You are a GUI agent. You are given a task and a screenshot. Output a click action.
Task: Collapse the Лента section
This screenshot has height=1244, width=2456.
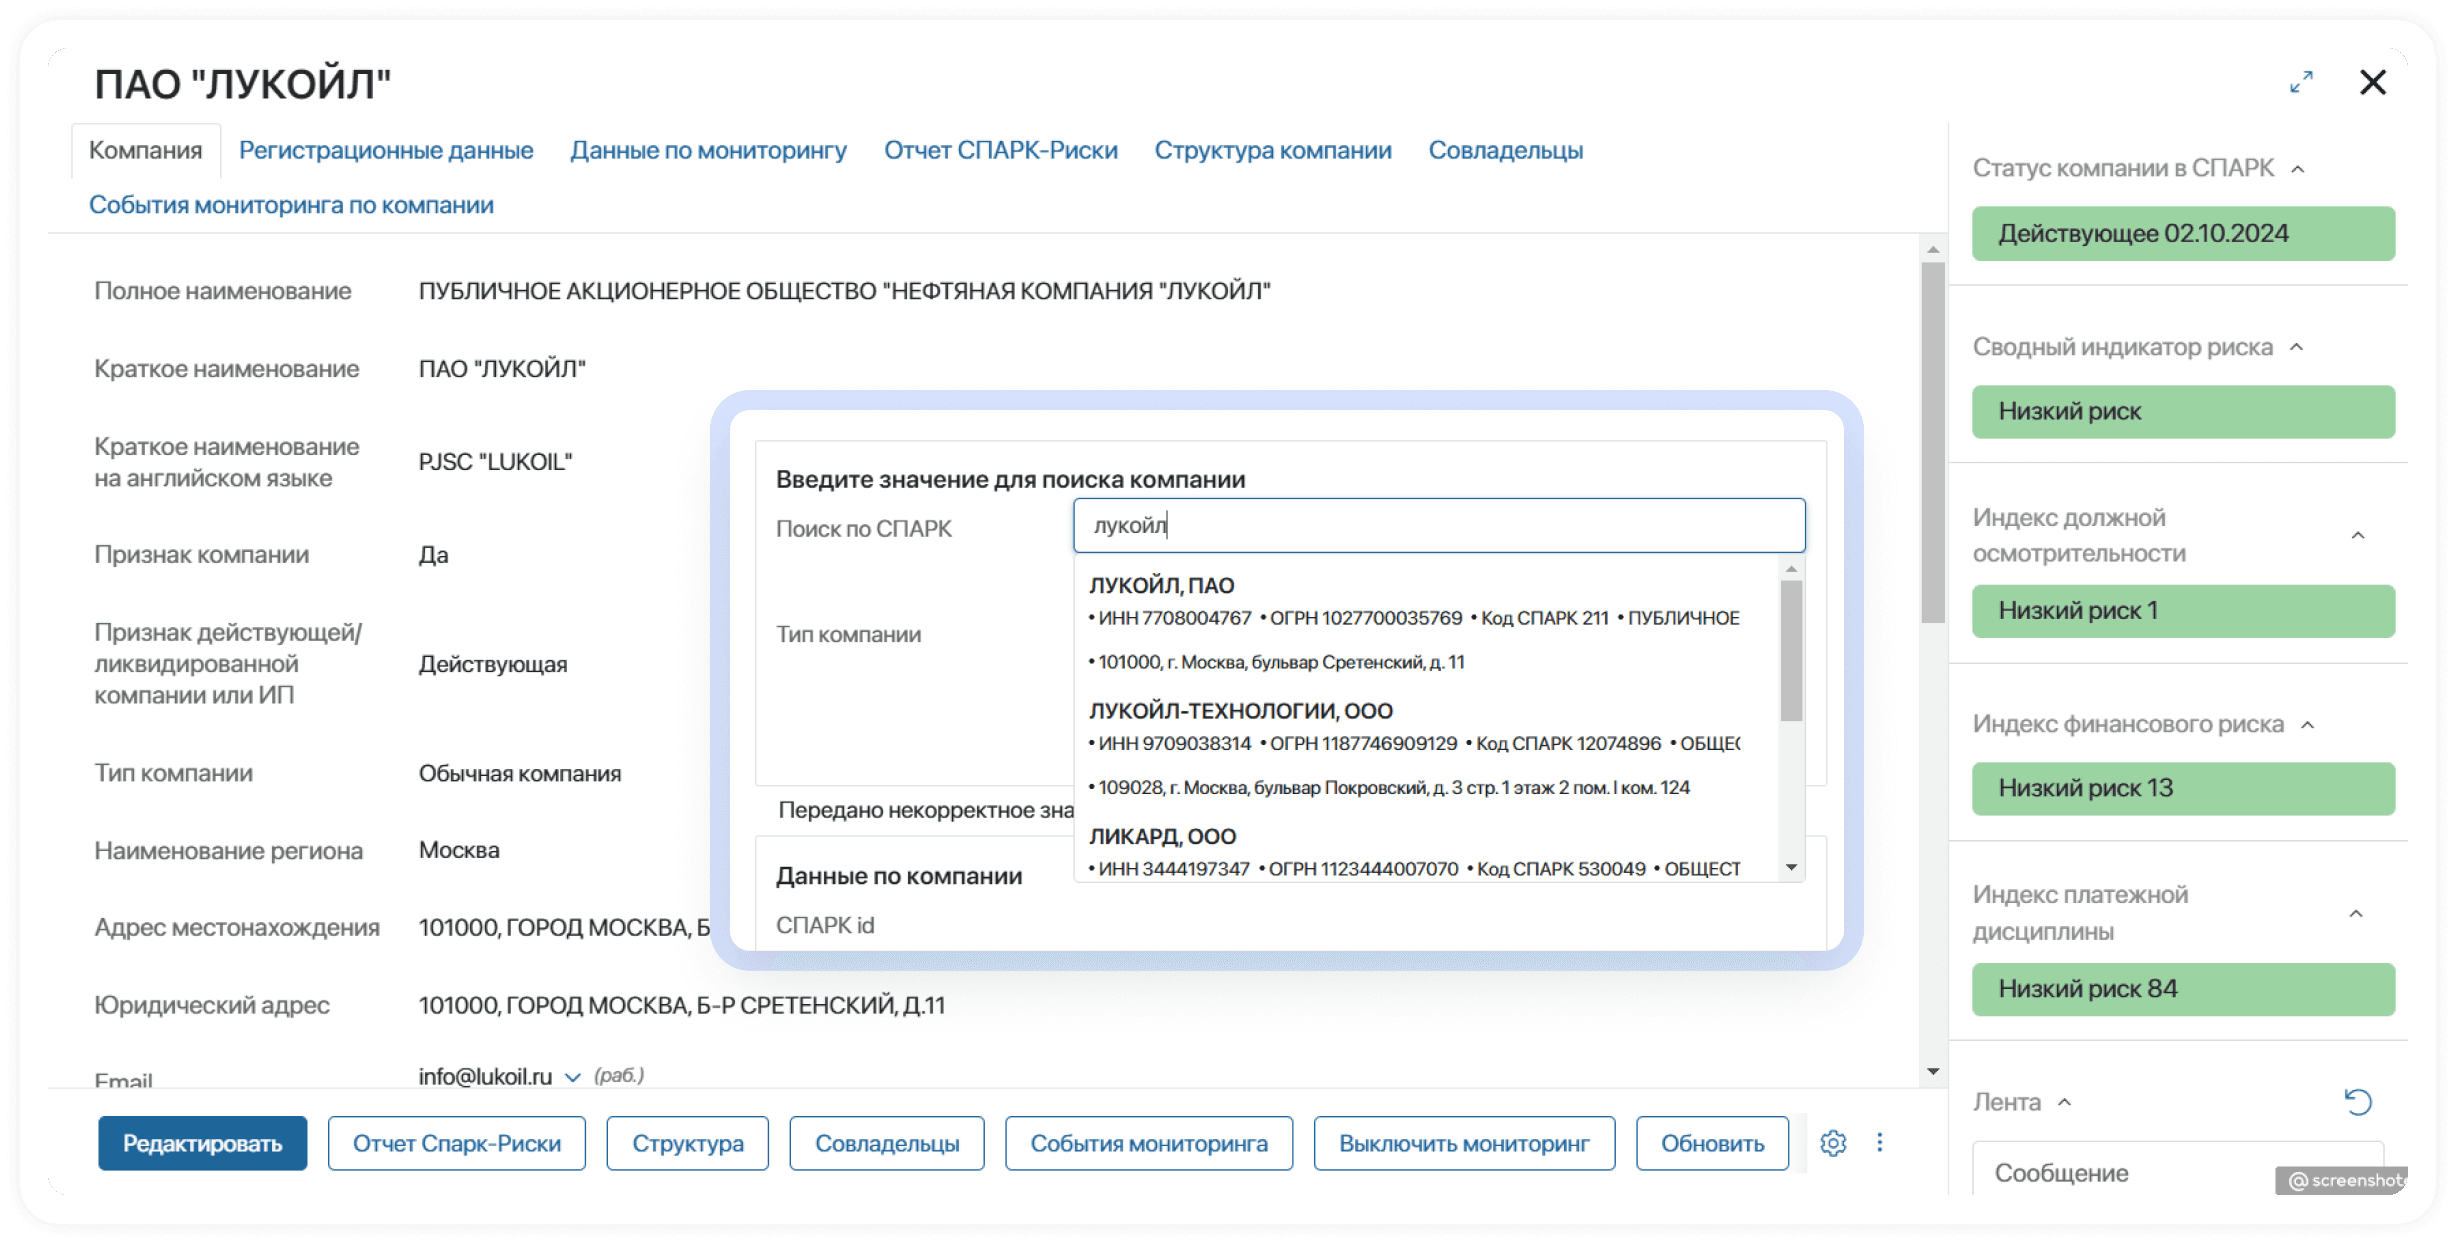point(2064,1102)
